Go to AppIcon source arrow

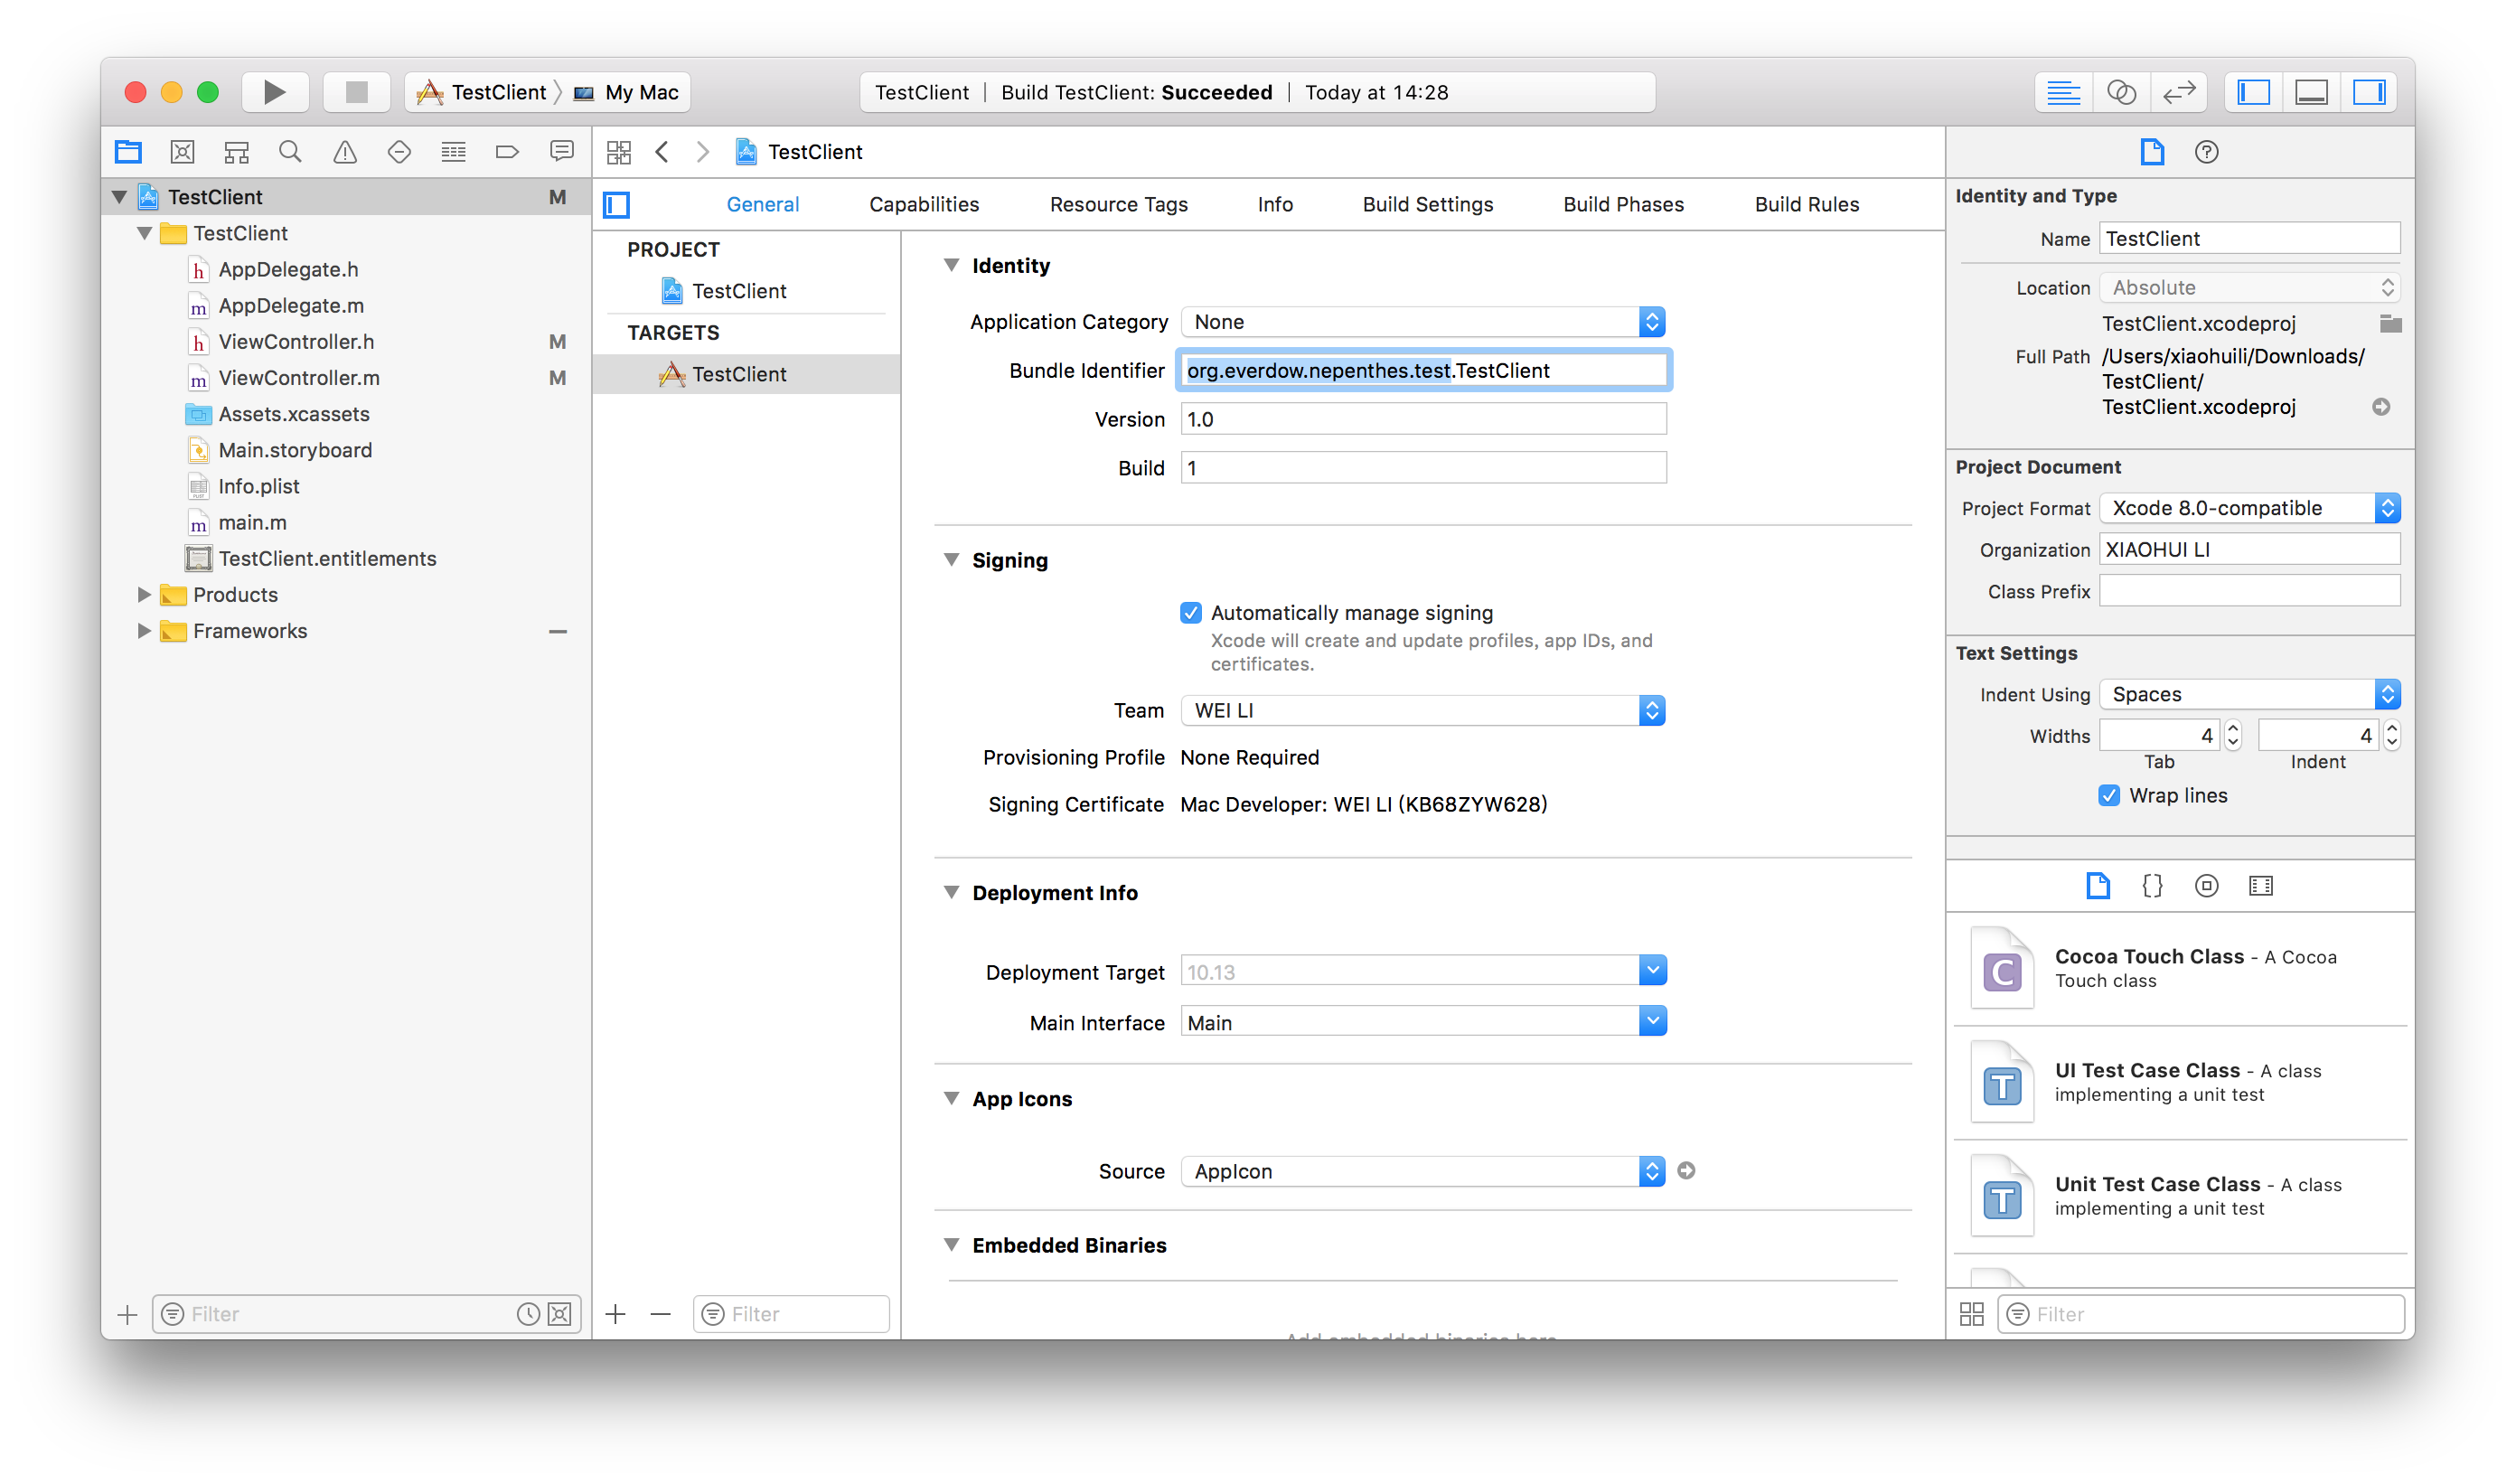point(1686,1170)
